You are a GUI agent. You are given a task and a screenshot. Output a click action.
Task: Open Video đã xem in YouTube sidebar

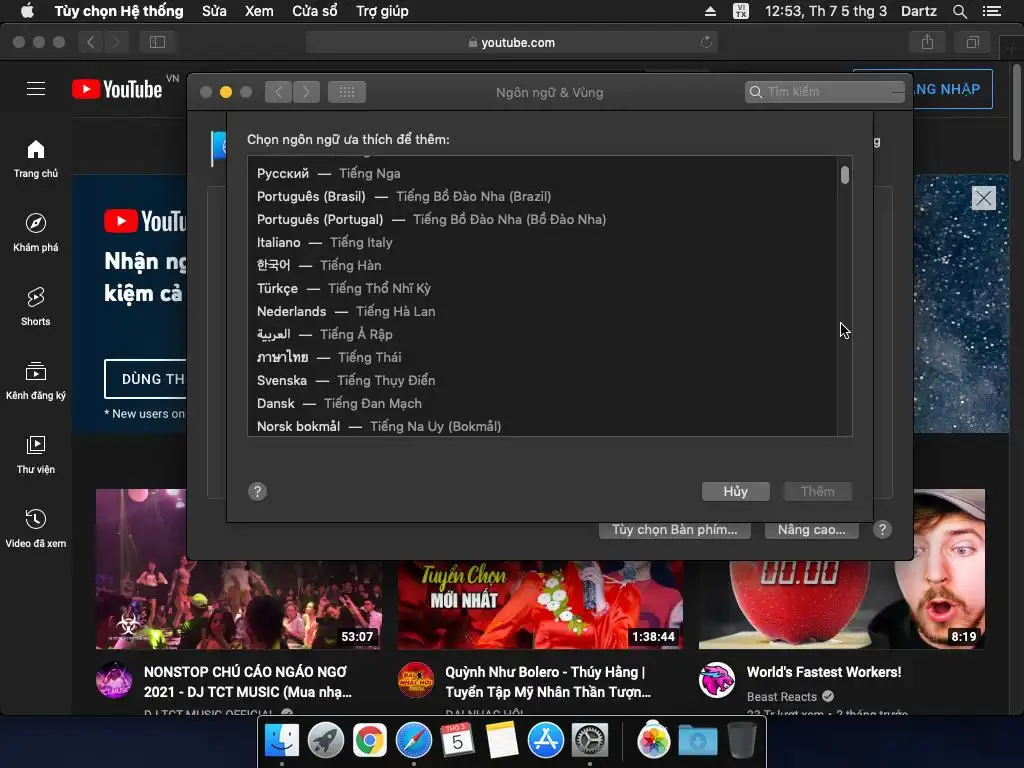(36, 528)
